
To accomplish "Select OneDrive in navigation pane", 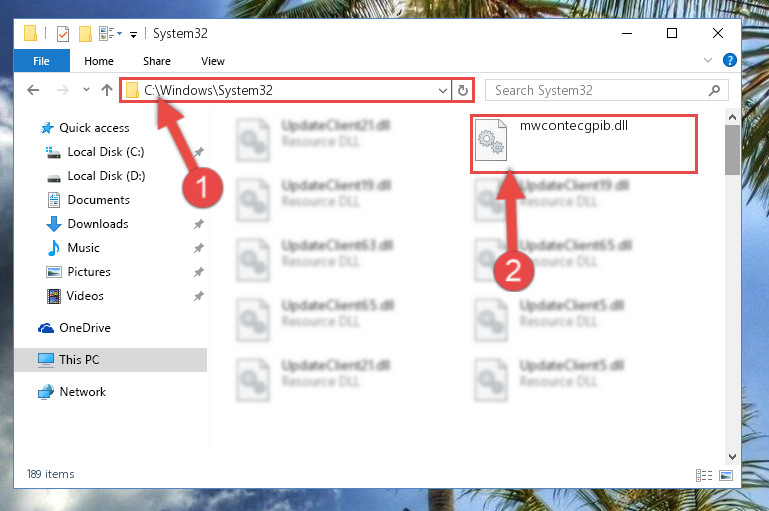I will click(85, 328).
